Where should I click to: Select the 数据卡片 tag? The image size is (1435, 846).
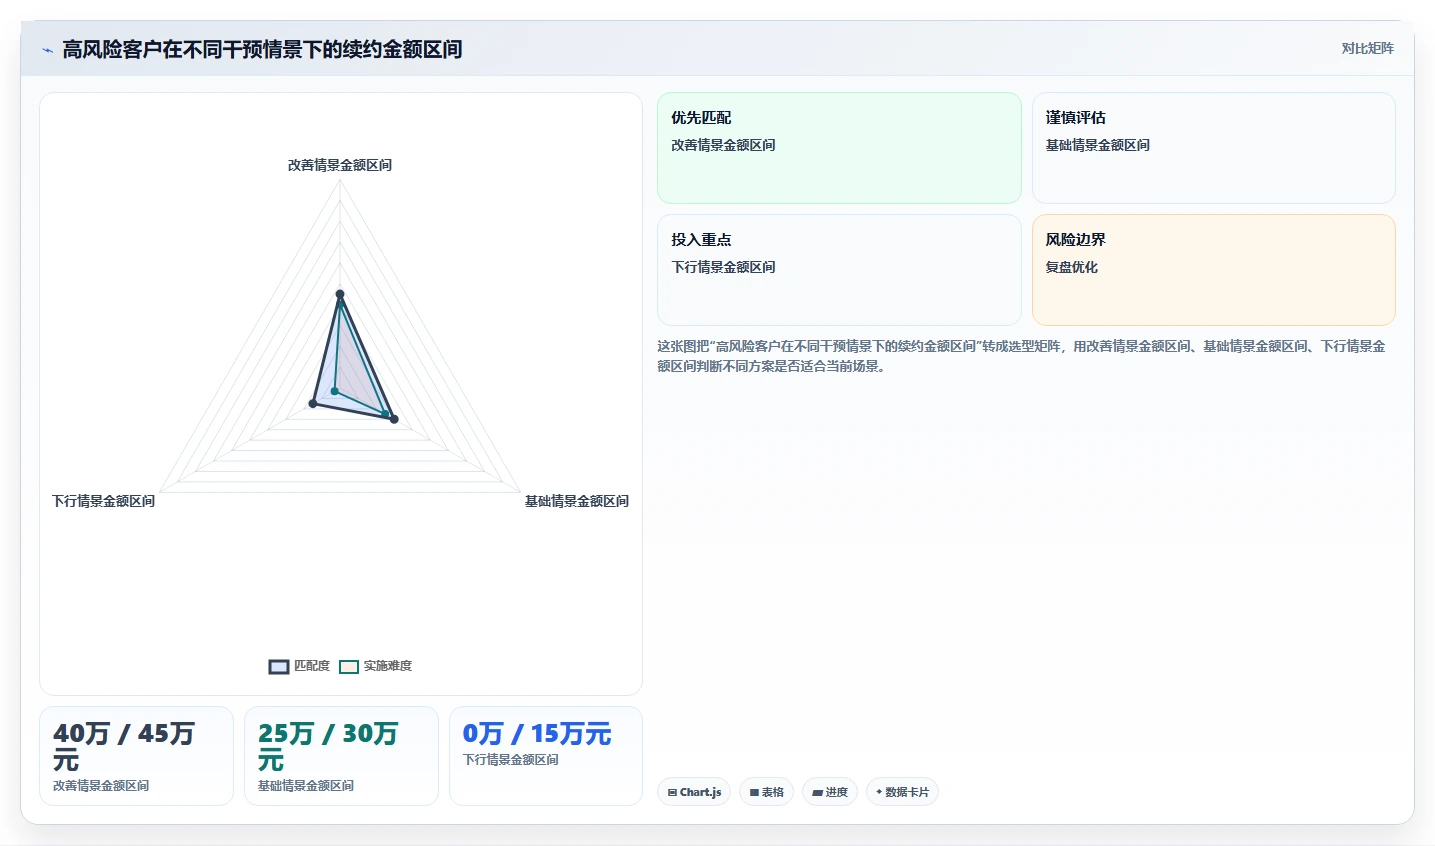pyautogui.click(x=902, y=792)
